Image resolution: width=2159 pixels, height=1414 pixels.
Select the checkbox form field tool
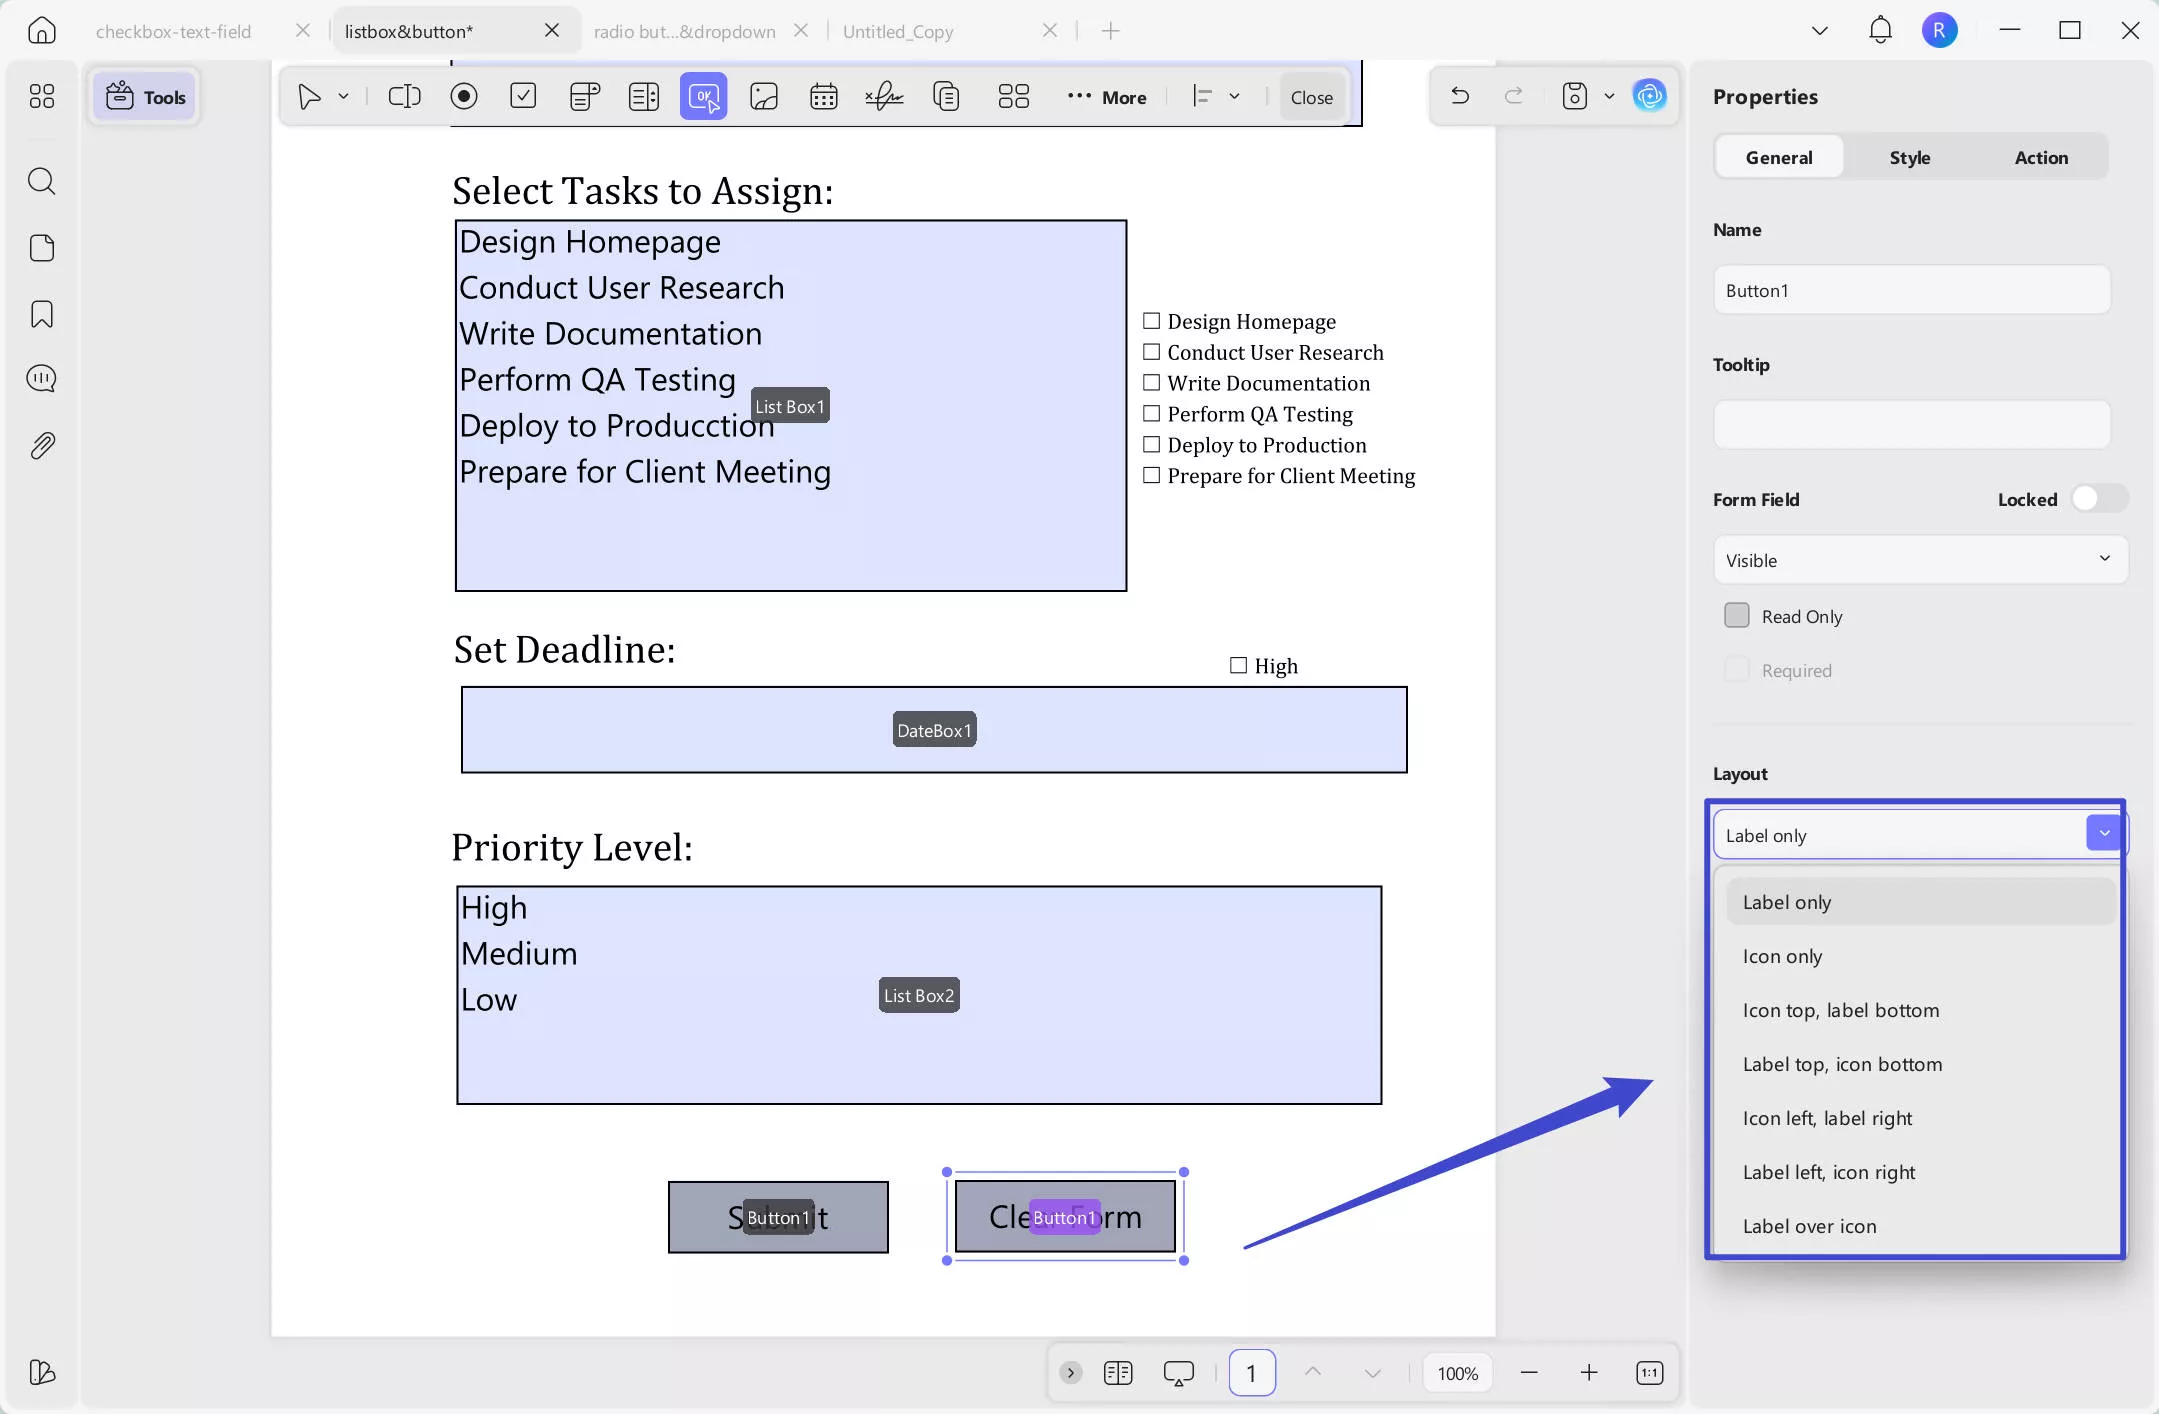(x=523, y=96)
